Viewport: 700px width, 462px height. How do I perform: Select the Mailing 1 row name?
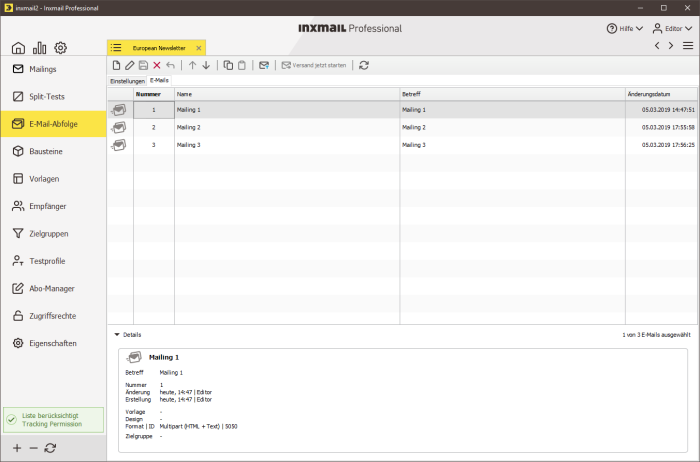point(188,110)
